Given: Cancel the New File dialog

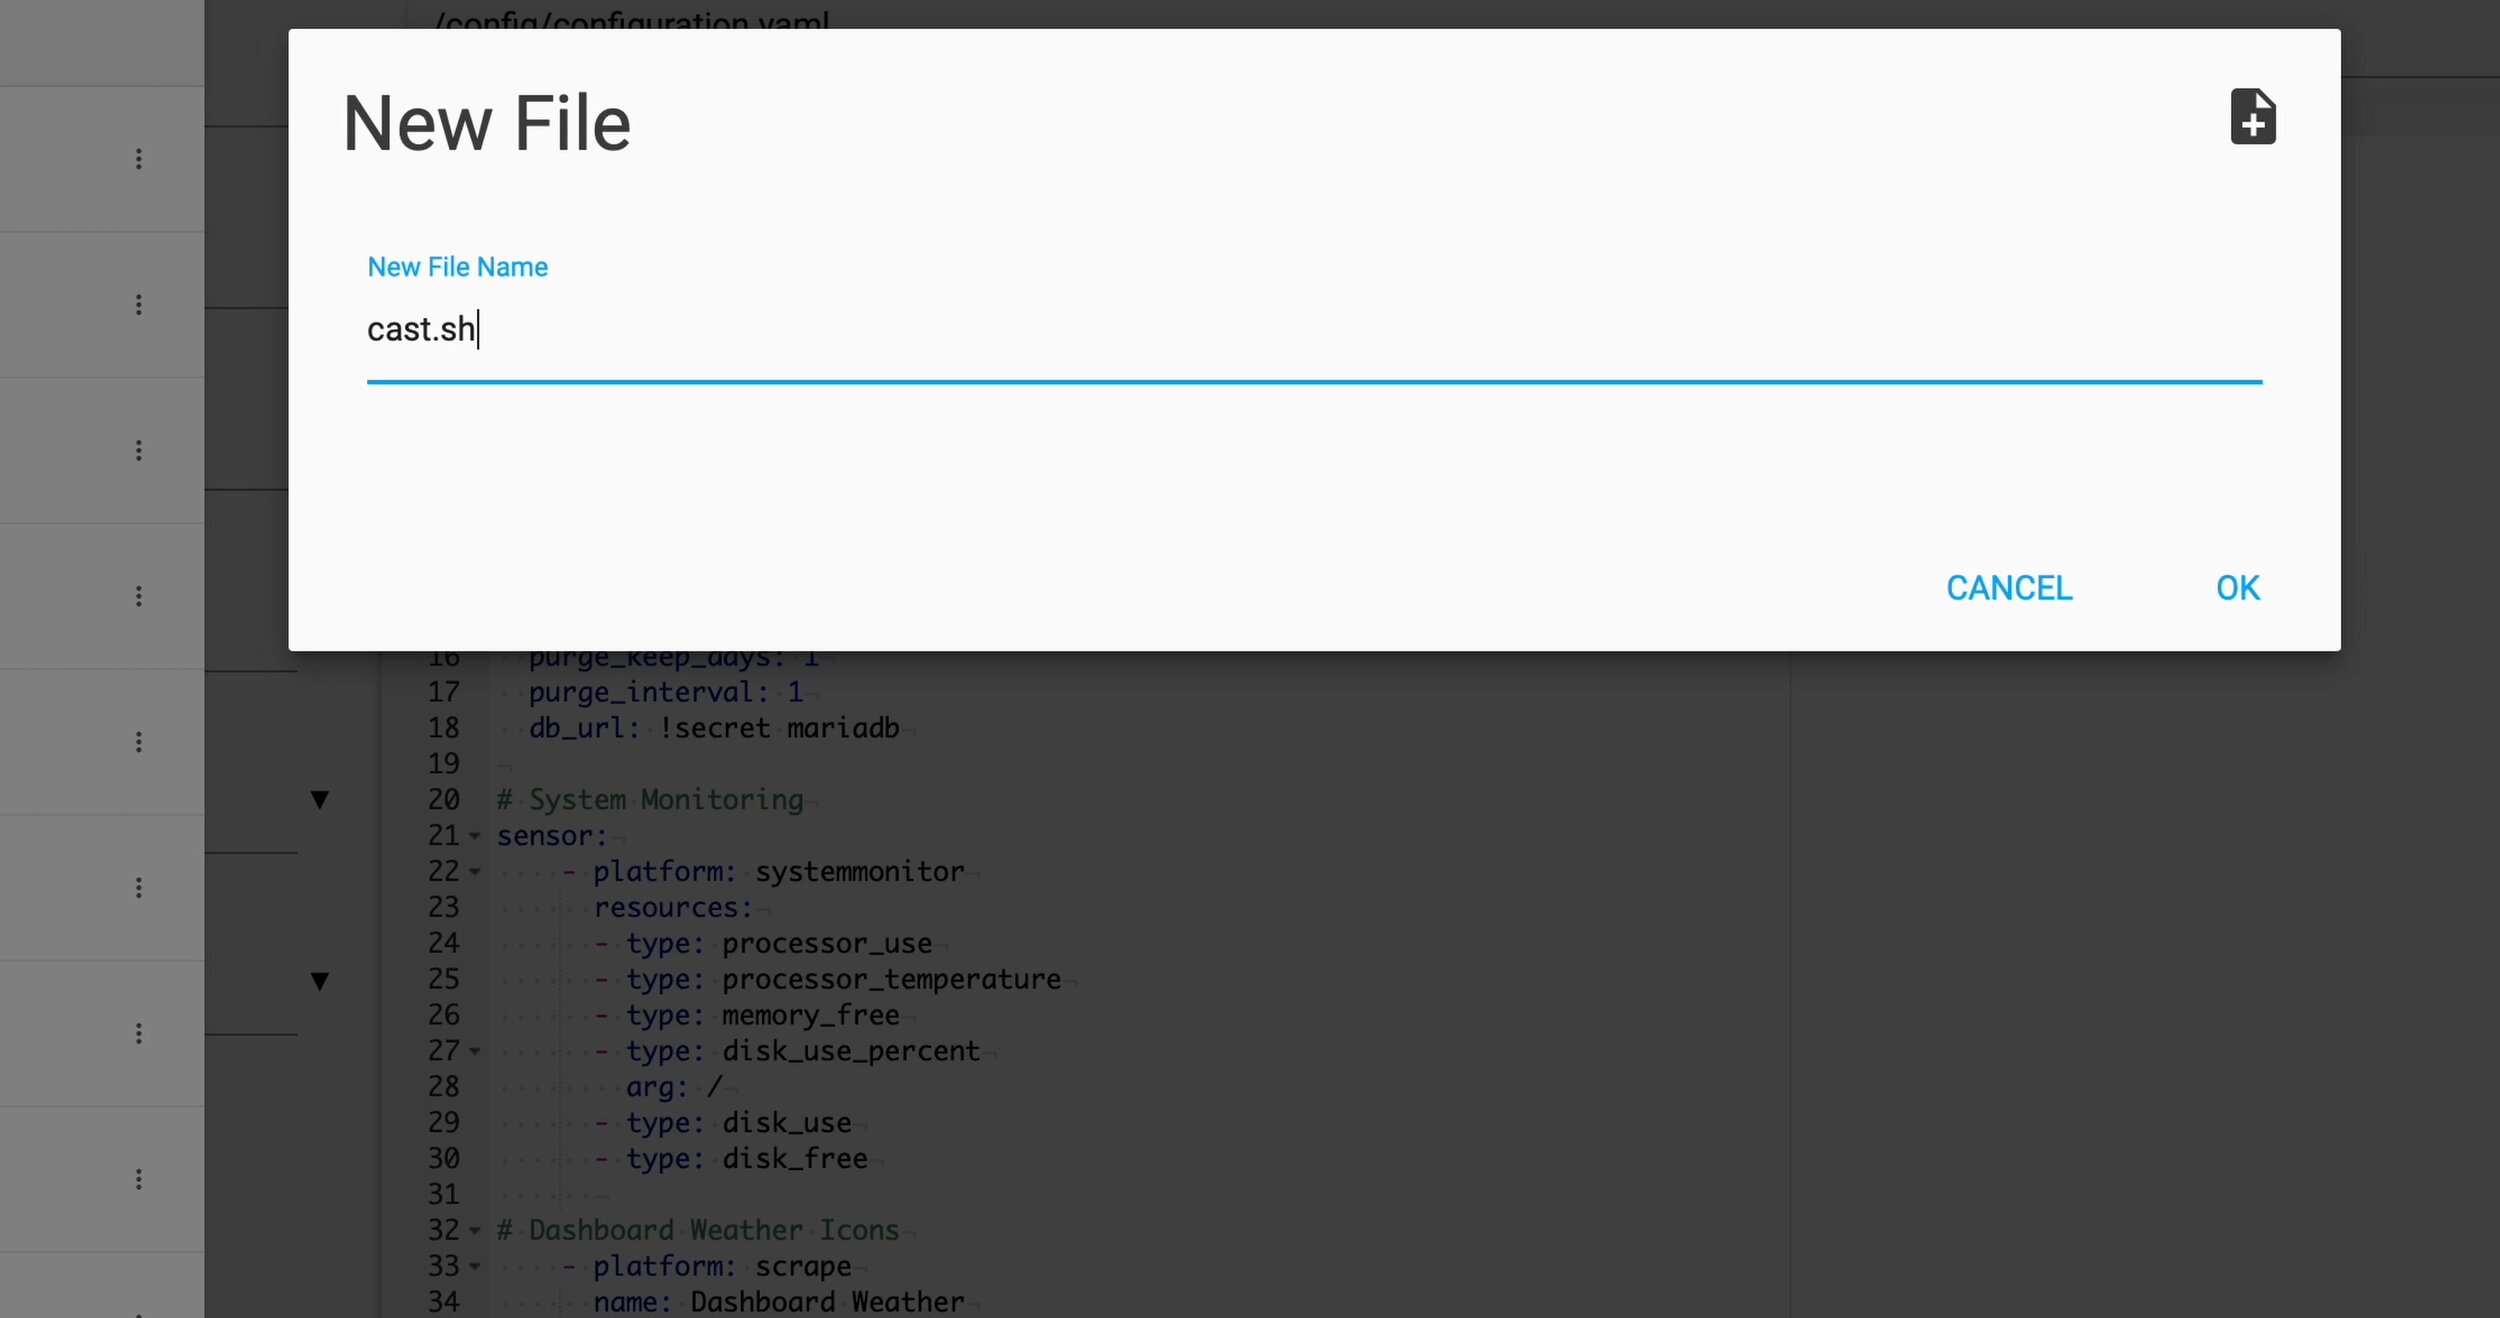Looking at the screenshot, I should coord(2008,588).
